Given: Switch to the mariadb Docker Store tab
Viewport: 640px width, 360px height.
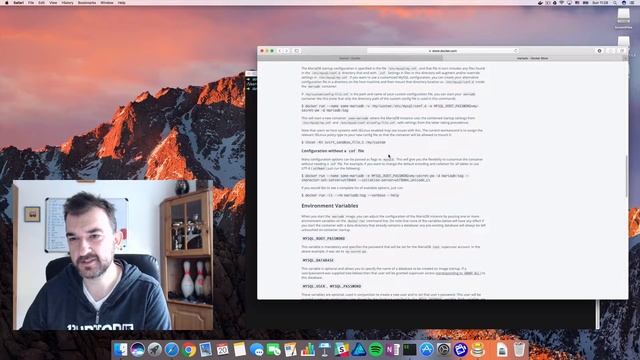Looking at the screenshot, I should pos(533,58).
